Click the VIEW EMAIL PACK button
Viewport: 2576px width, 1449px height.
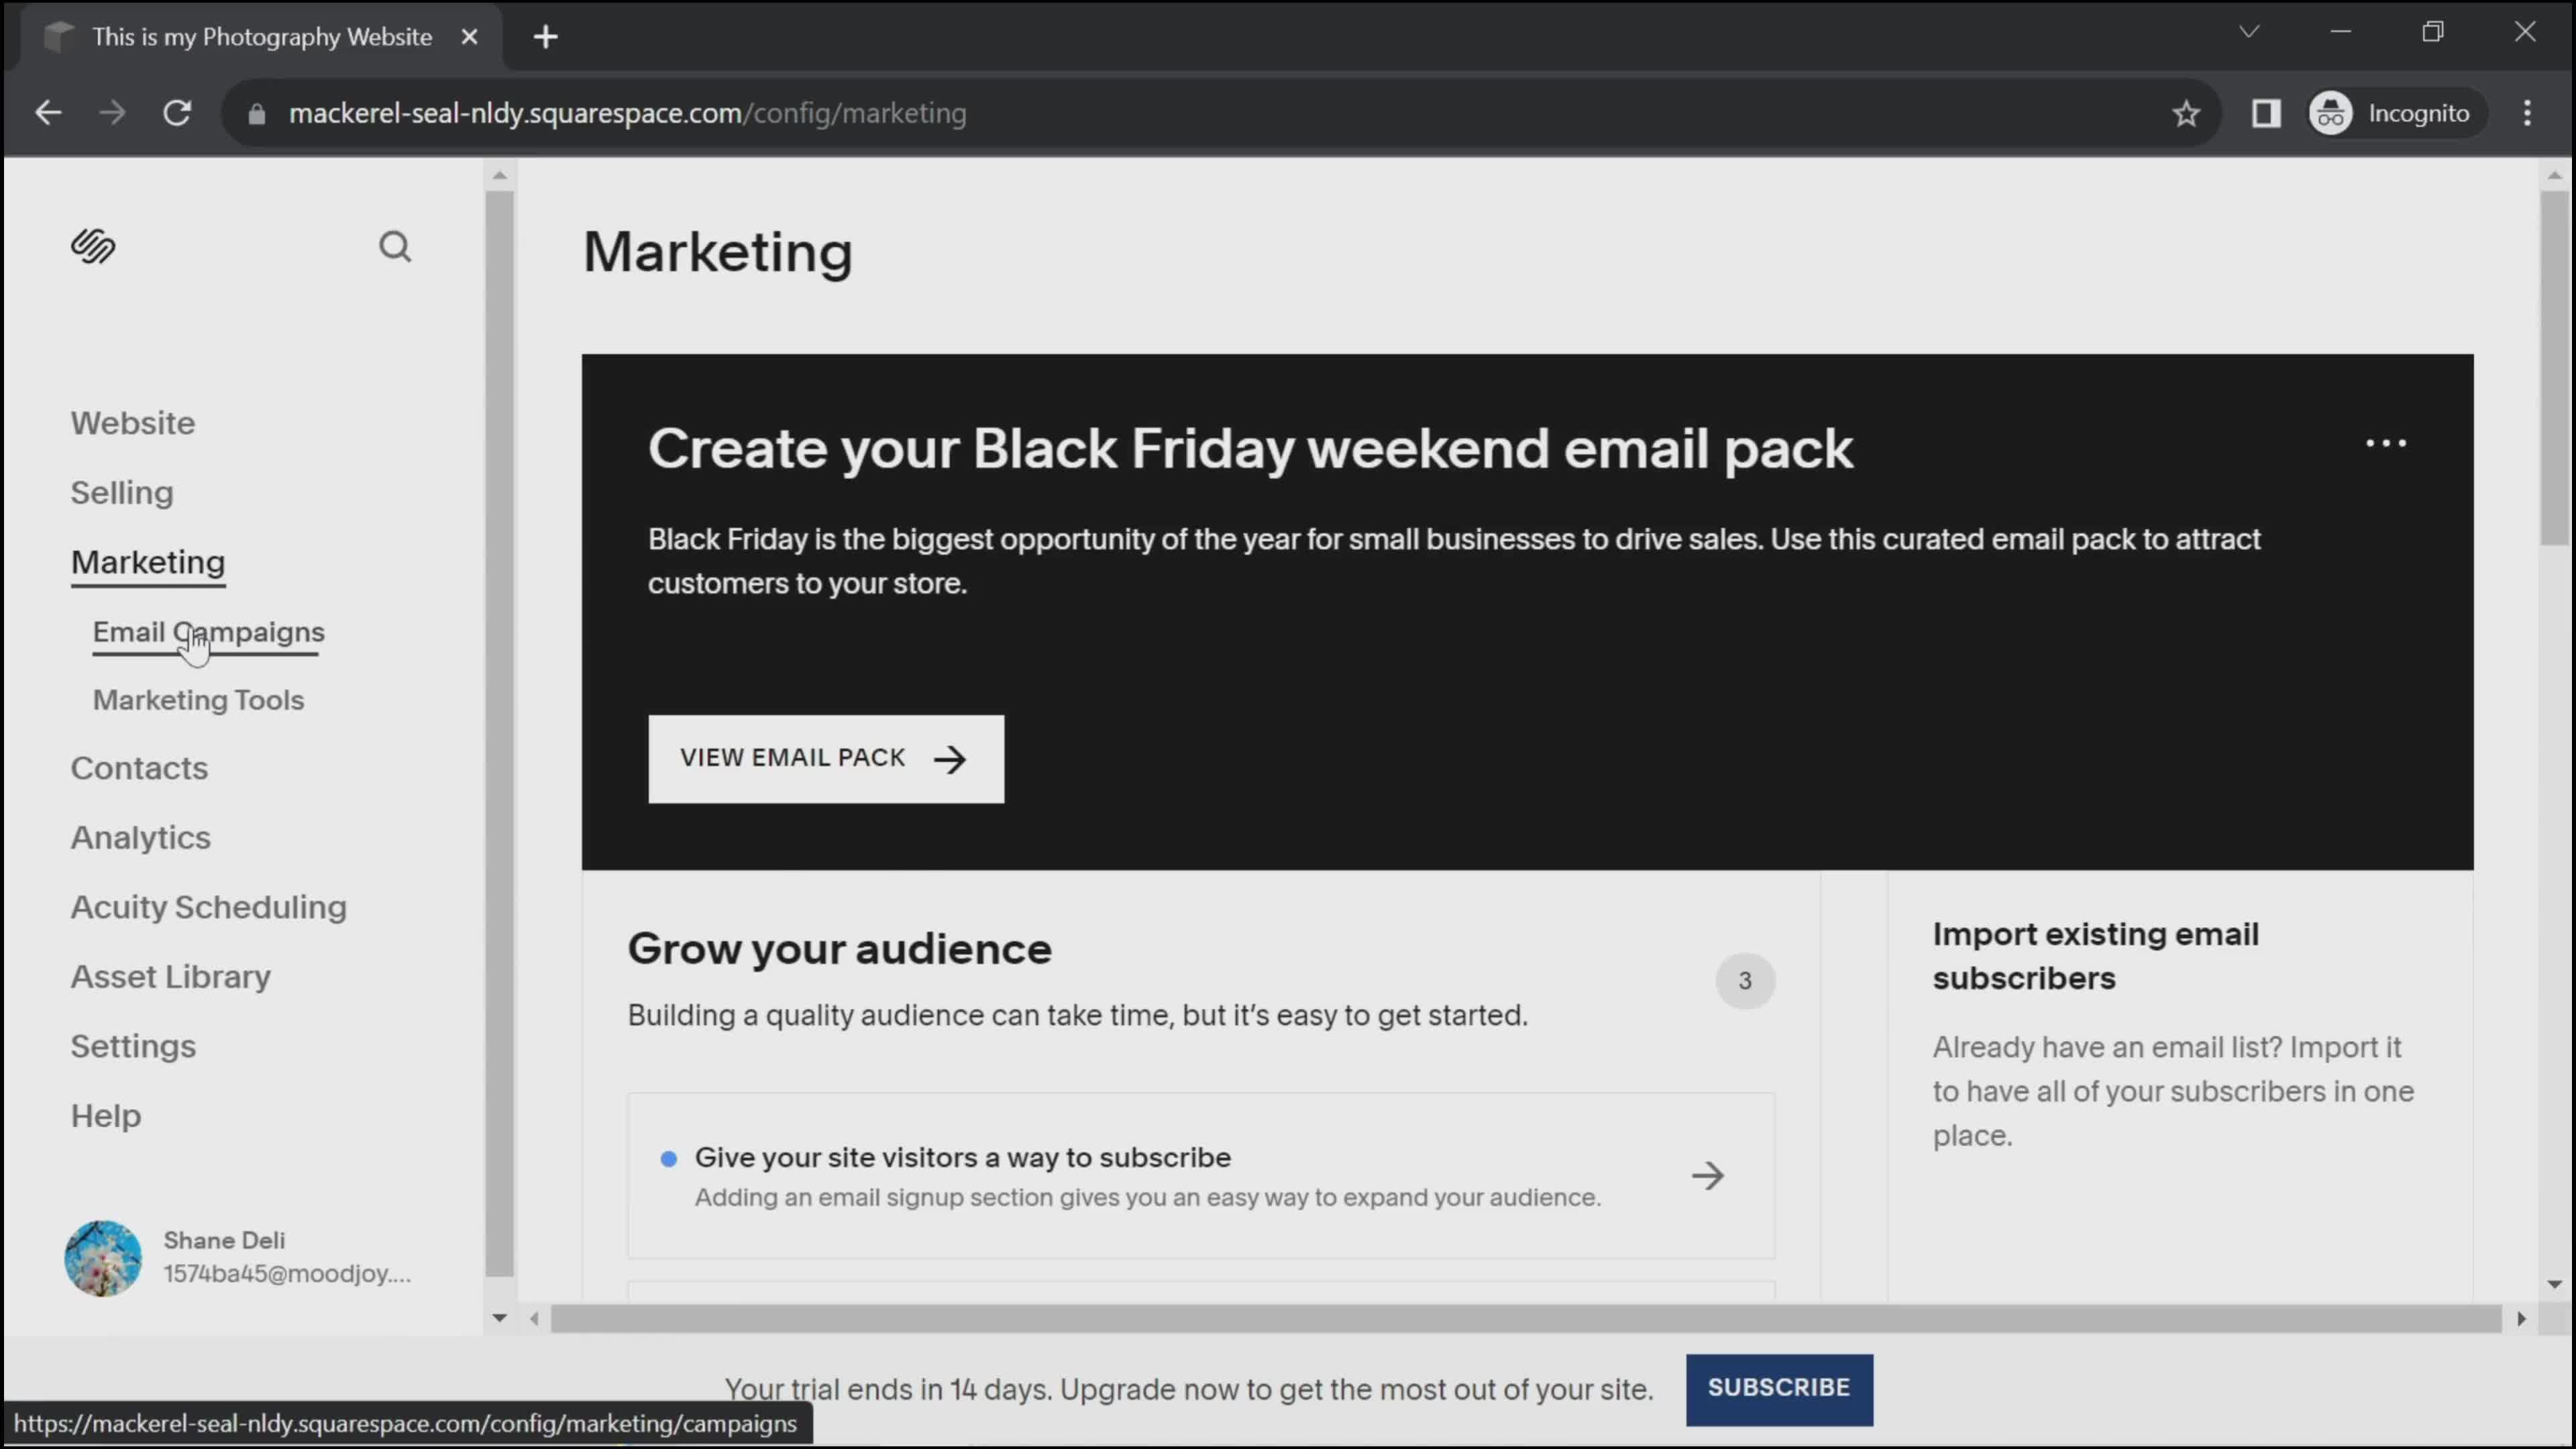coord(826,758)
